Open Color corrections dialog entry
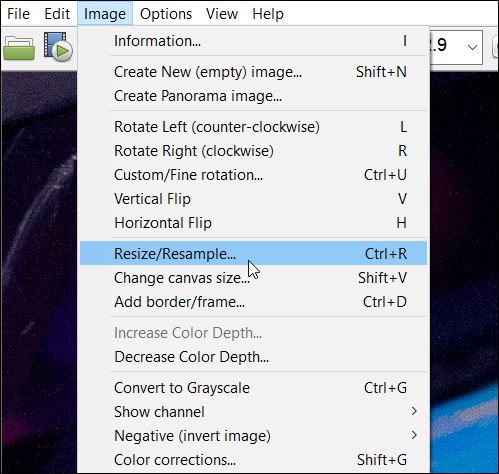 253,460
